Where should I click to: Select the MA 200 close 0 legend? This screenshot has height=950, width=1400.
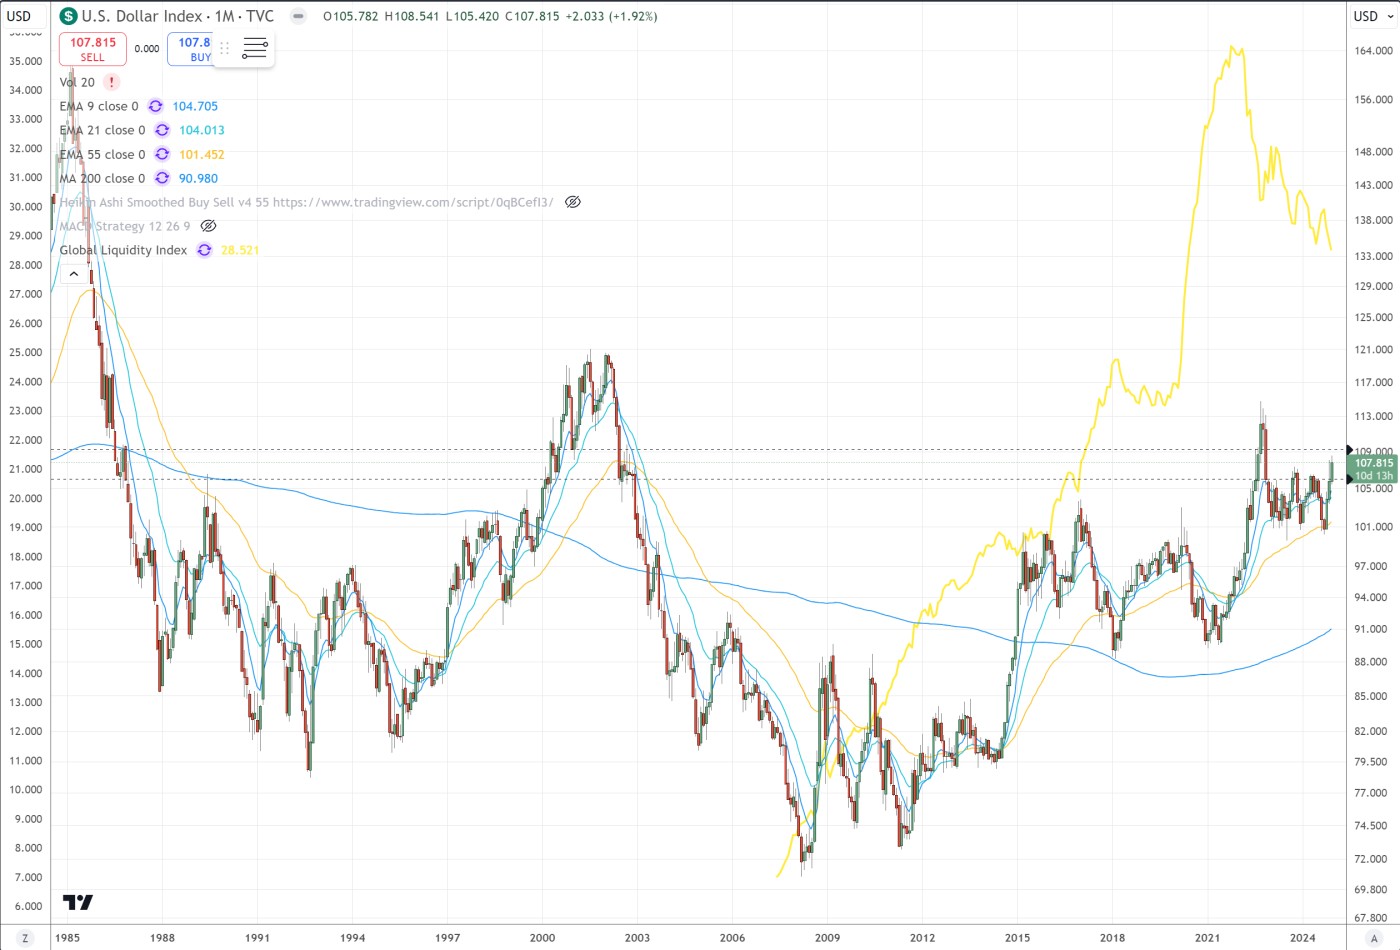(102, 178)
